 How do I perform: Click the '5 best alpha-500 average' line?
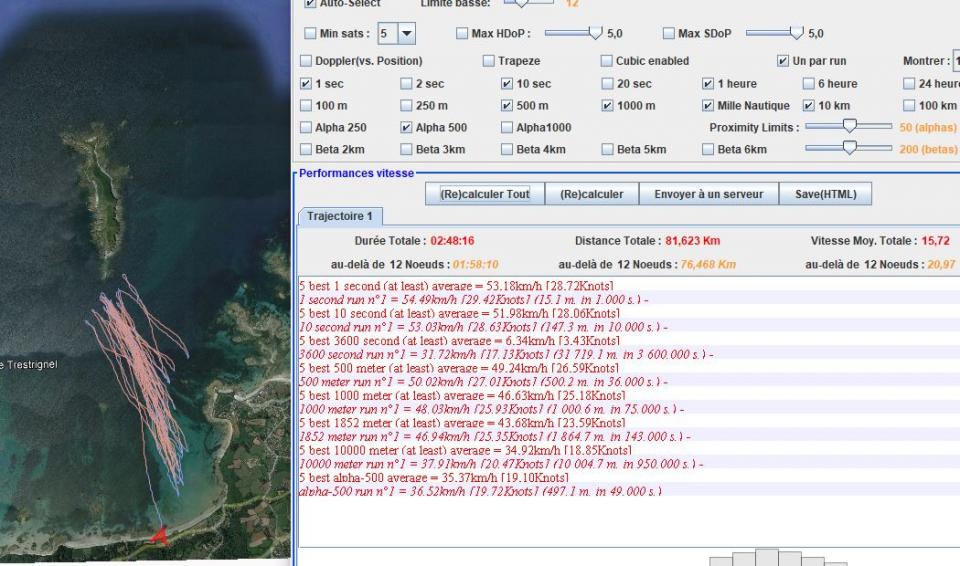click(x=434, y=477)
